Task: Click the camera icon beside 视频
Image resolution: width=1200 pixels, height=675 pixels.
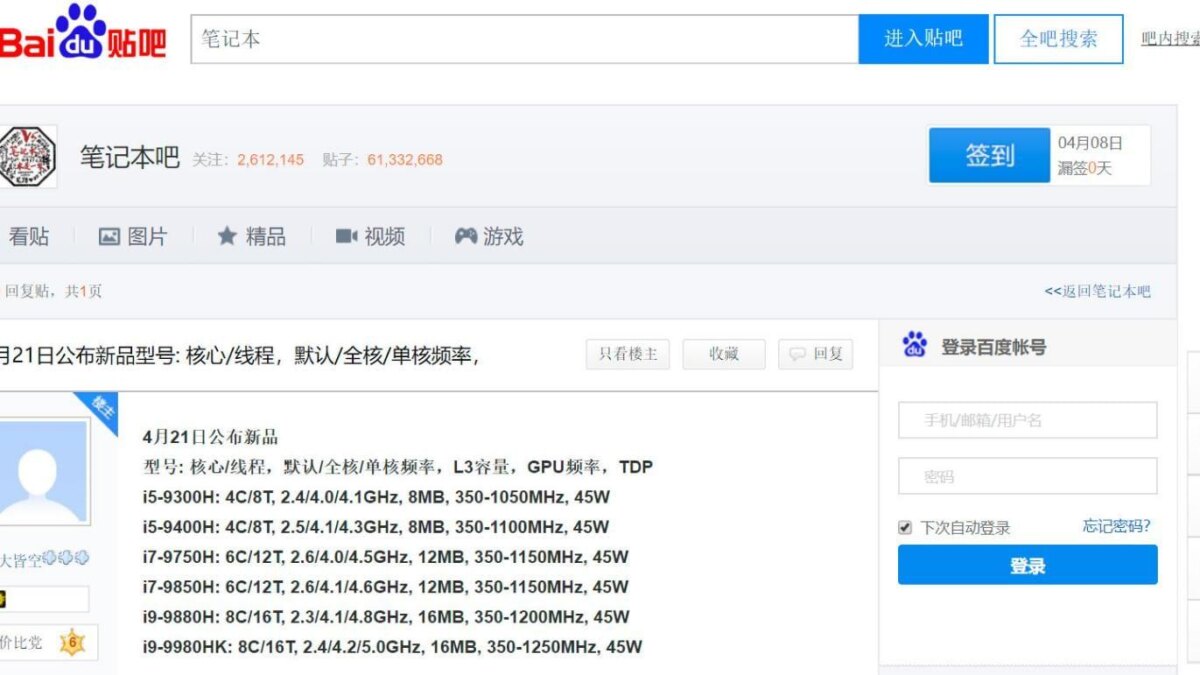Action: pos(346,236)
